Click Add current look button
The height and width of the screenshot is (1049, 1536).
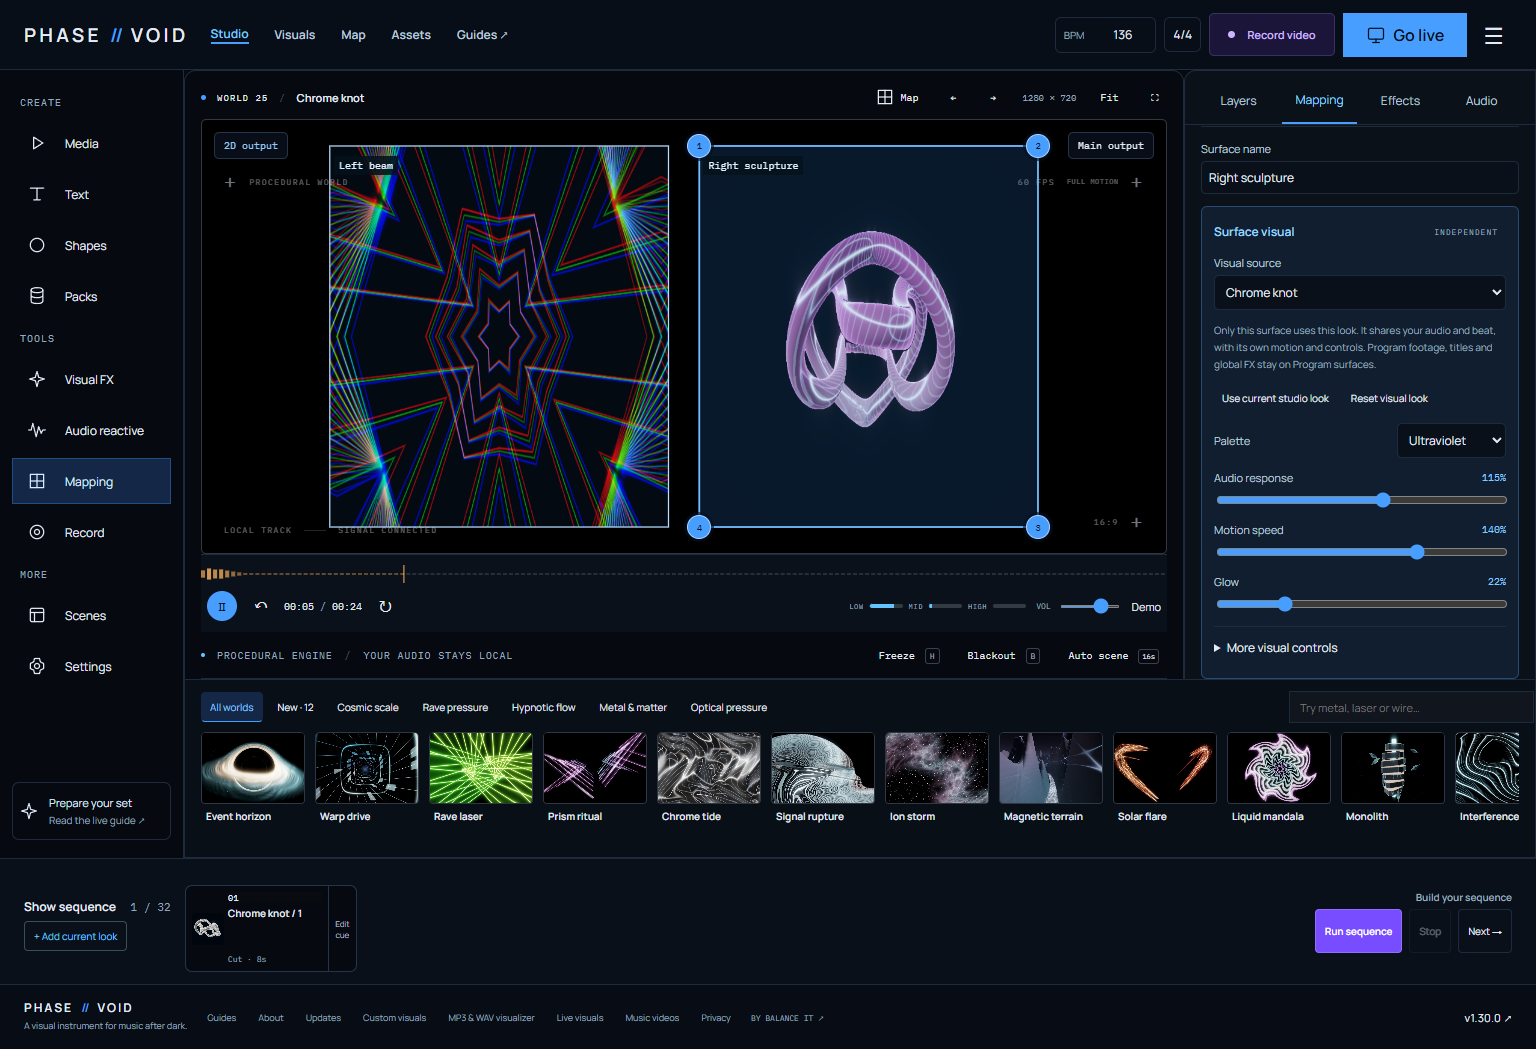click(x=76, y=937)
